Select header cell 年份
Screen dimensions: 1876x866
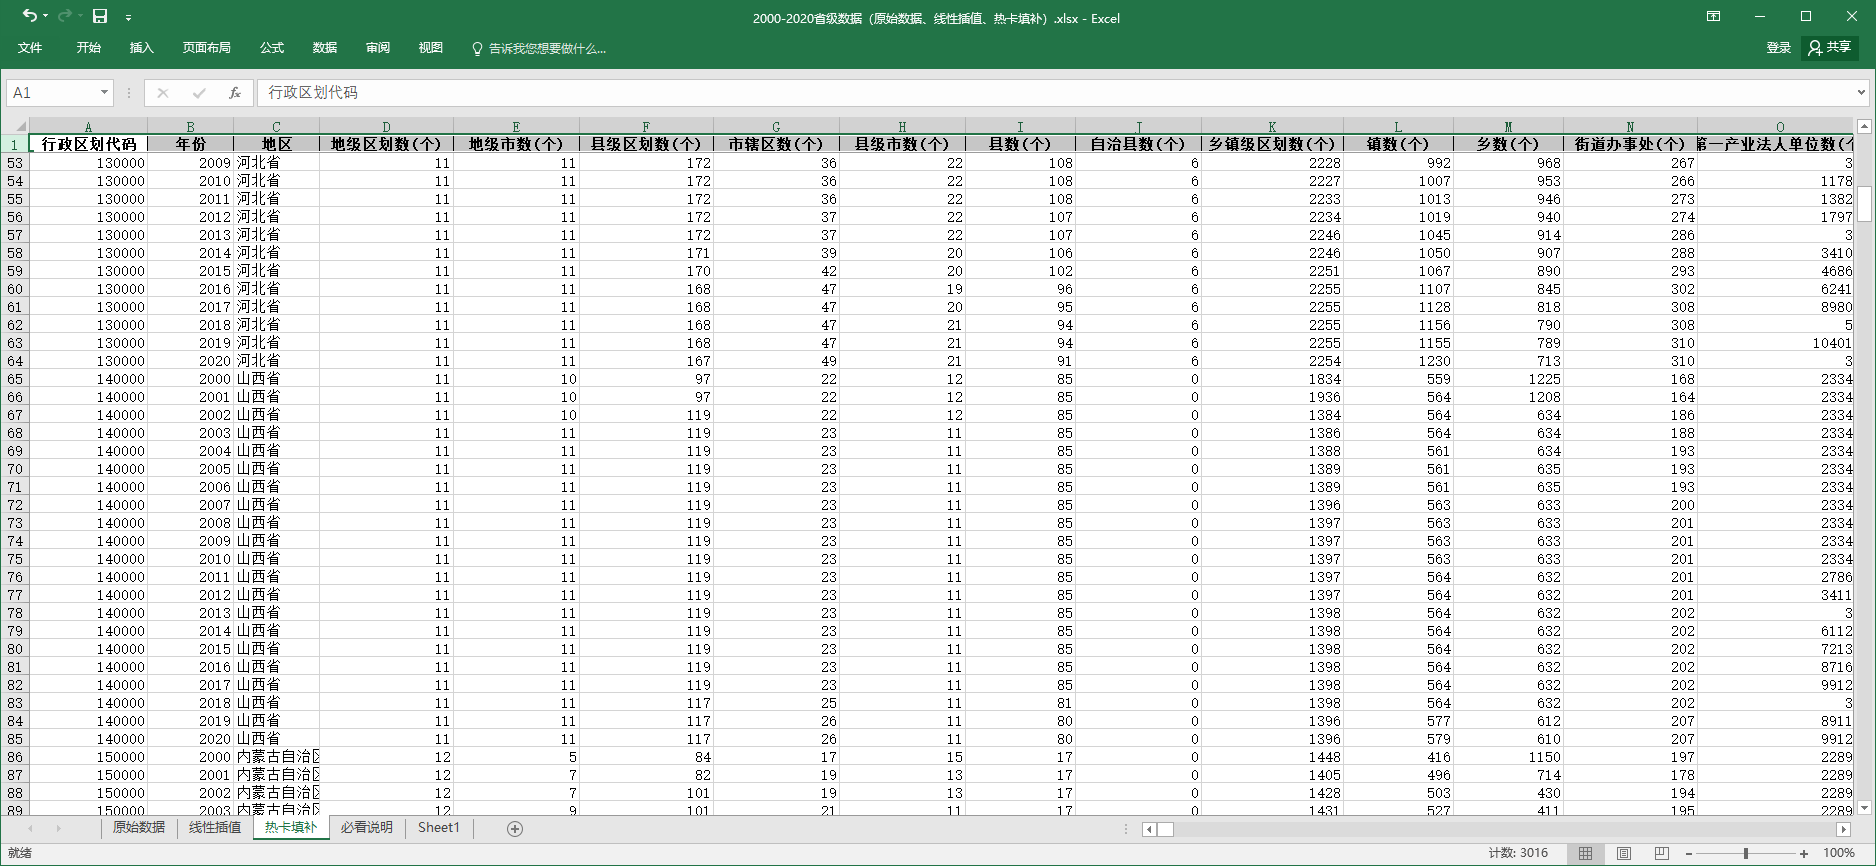pos(191,144)
